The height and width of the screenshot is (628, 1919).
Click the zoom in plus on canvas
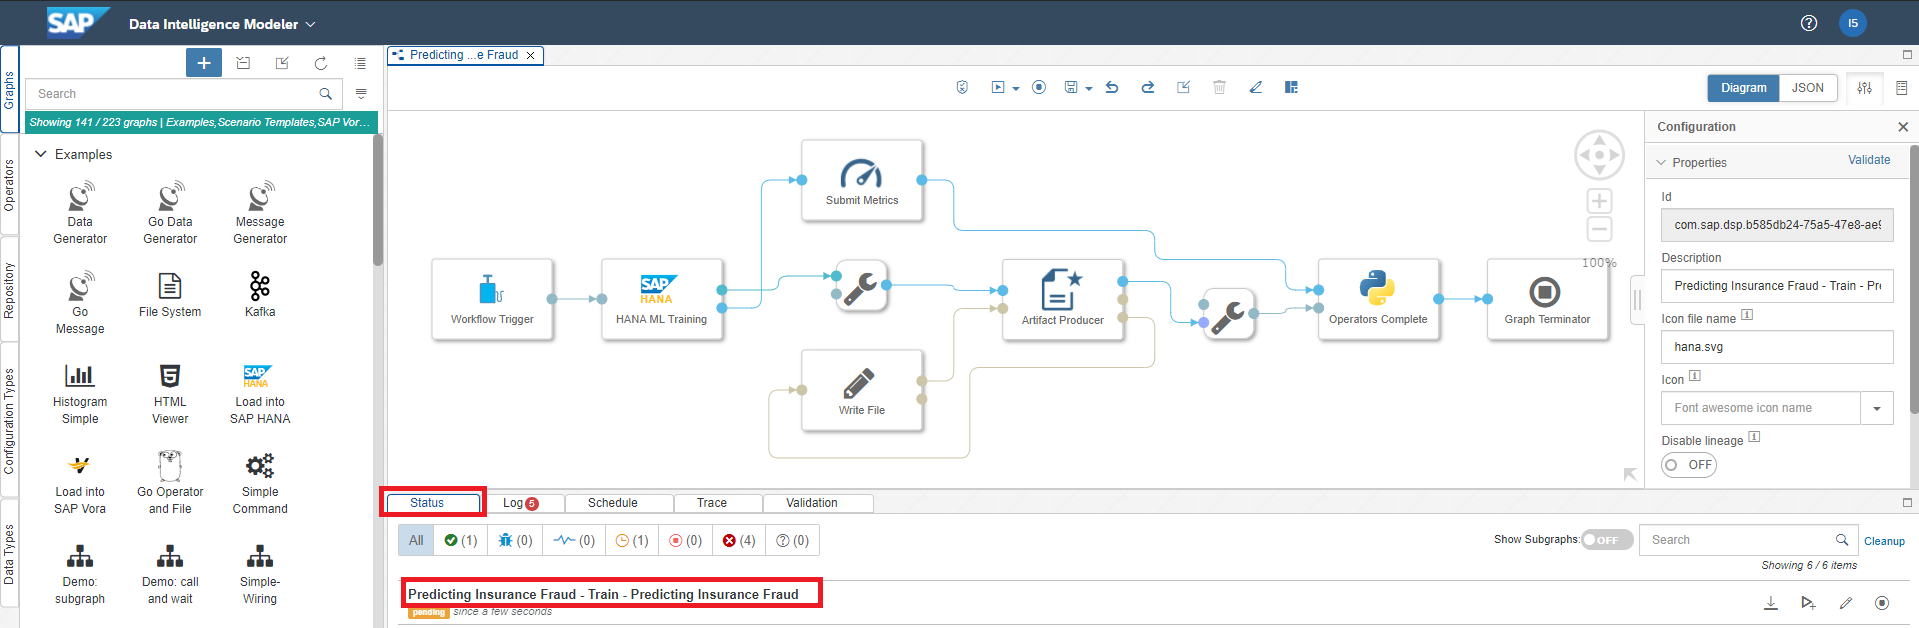coord(1599,201)
